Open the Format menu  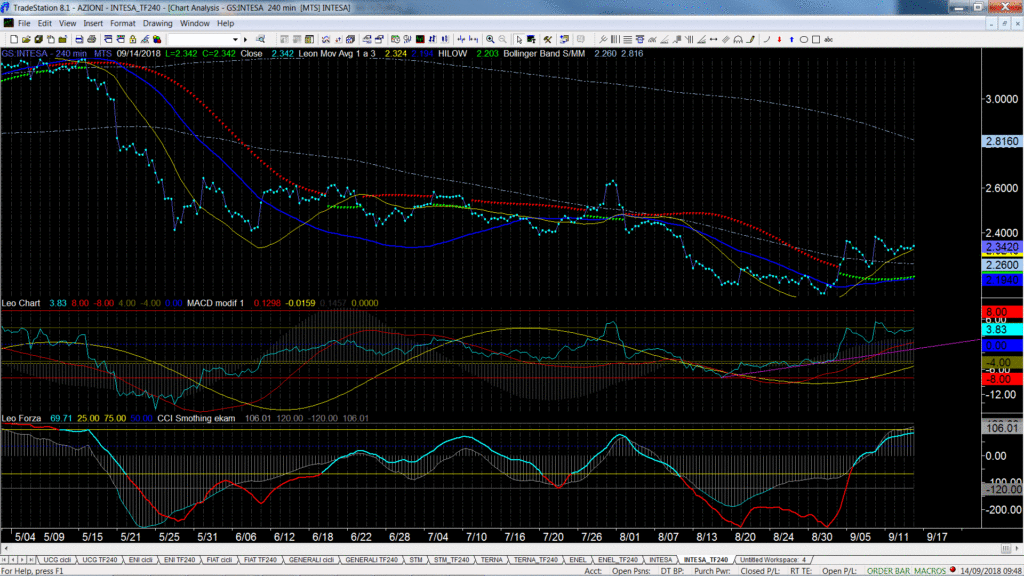tap(123, 24)
